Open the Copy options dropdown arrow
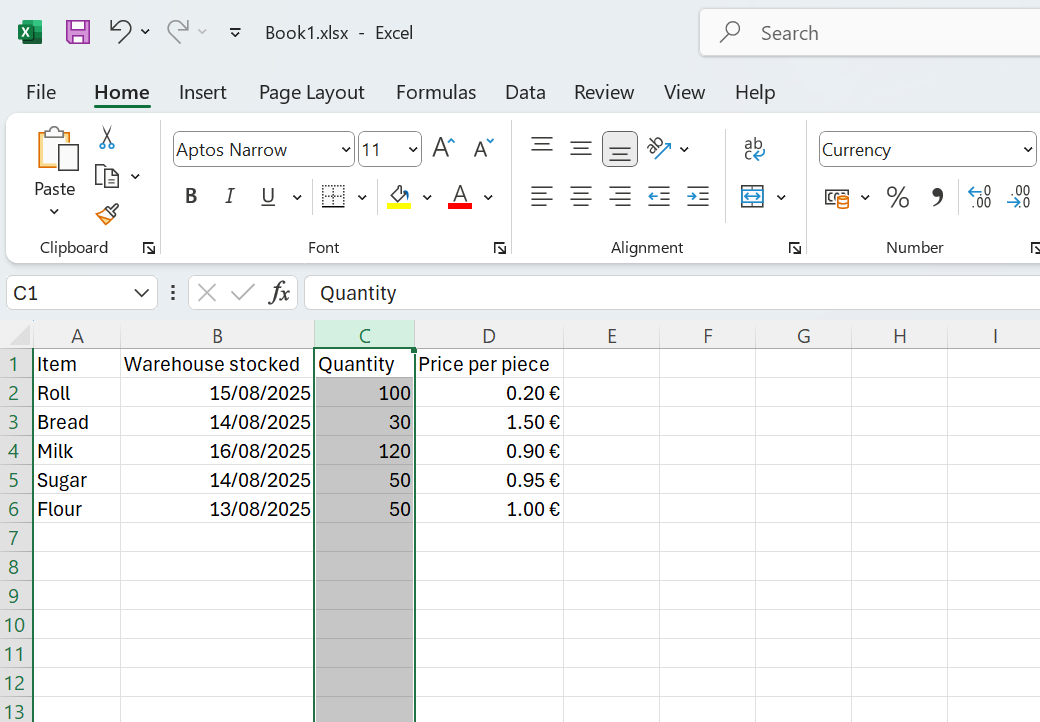Screen dimensions: 1040x722 135,176
